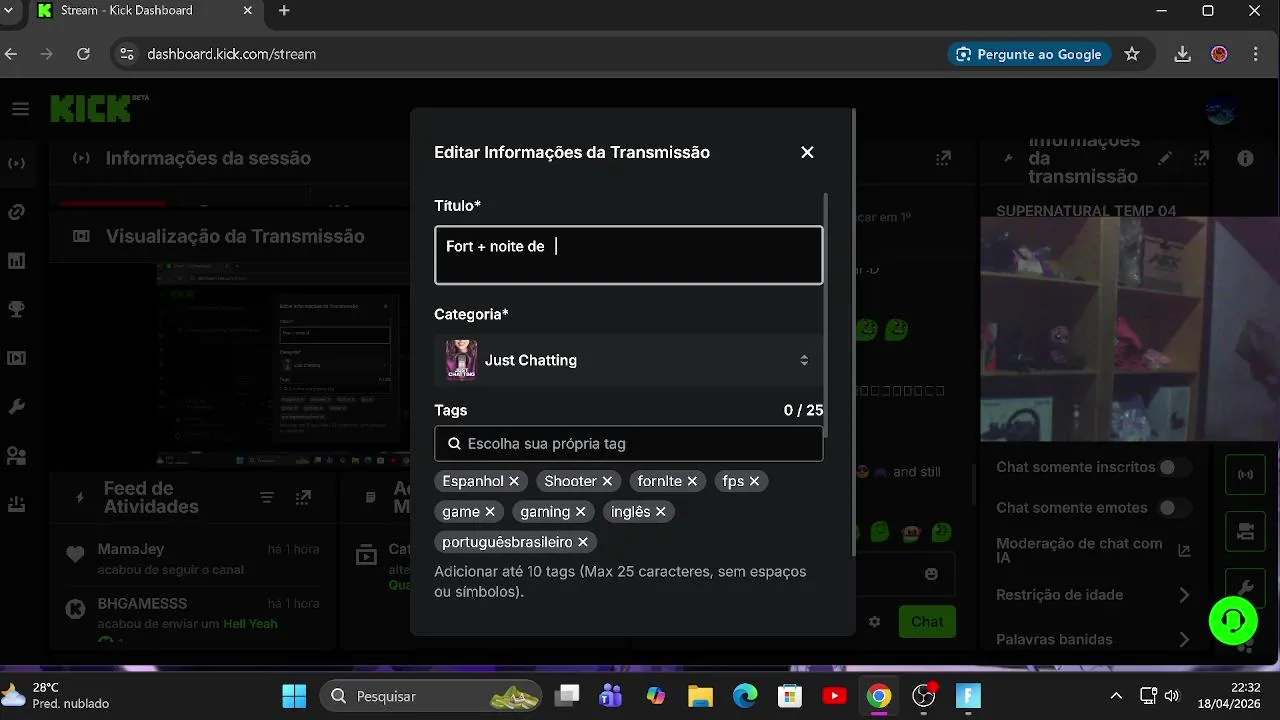Open the info icon in stream panel
This screenshot has height=720, width=1280.
pos(1245,158)
